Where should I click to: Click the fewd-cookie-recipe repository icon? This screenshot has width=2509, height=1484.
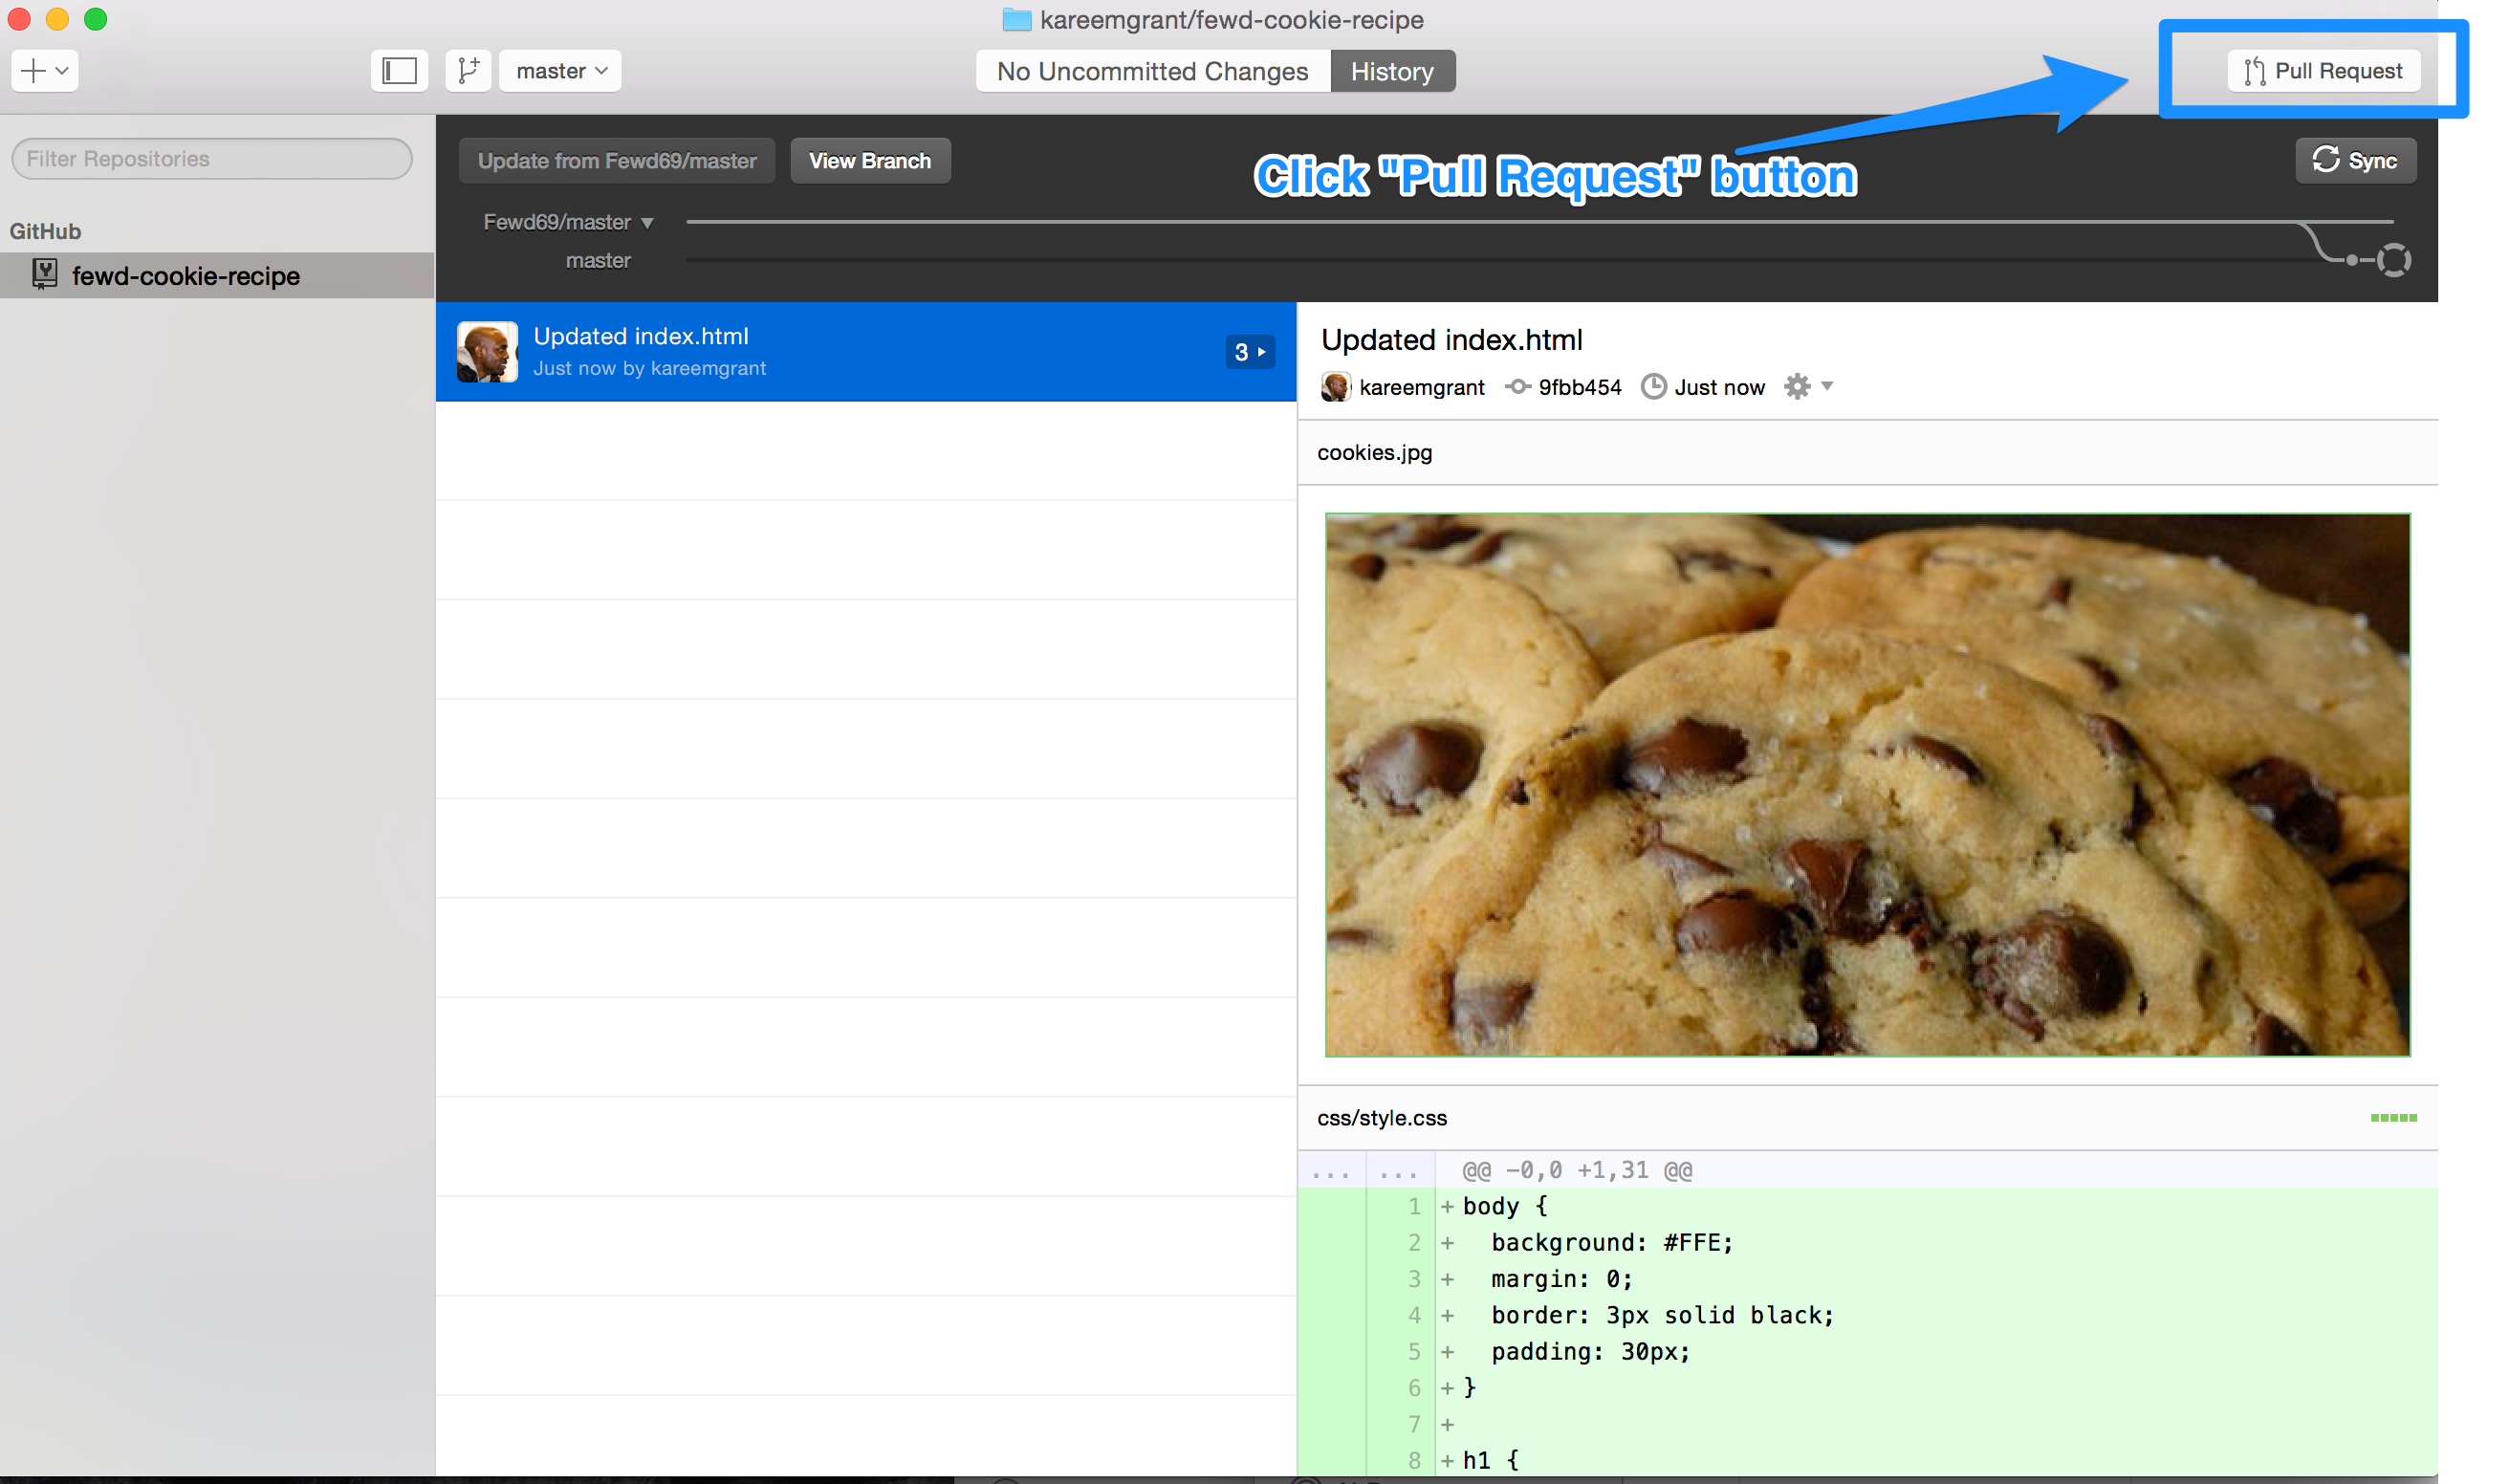[x=44, y=275]
